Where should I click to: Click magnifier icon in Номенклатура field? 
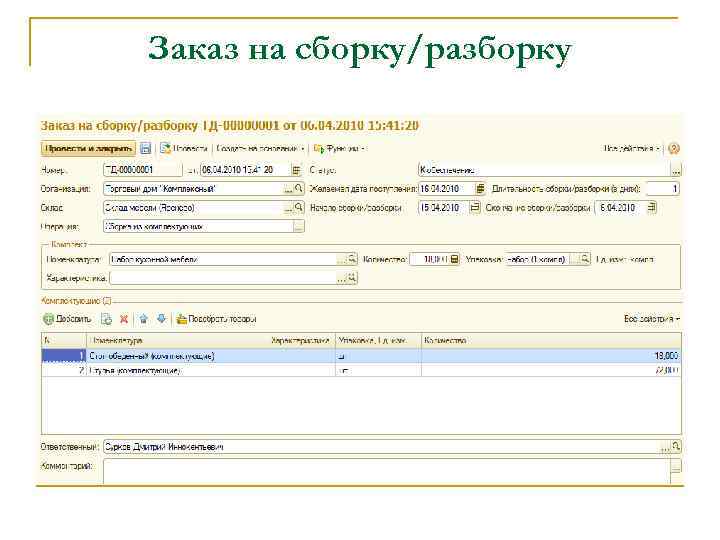[x=352, y=259]
